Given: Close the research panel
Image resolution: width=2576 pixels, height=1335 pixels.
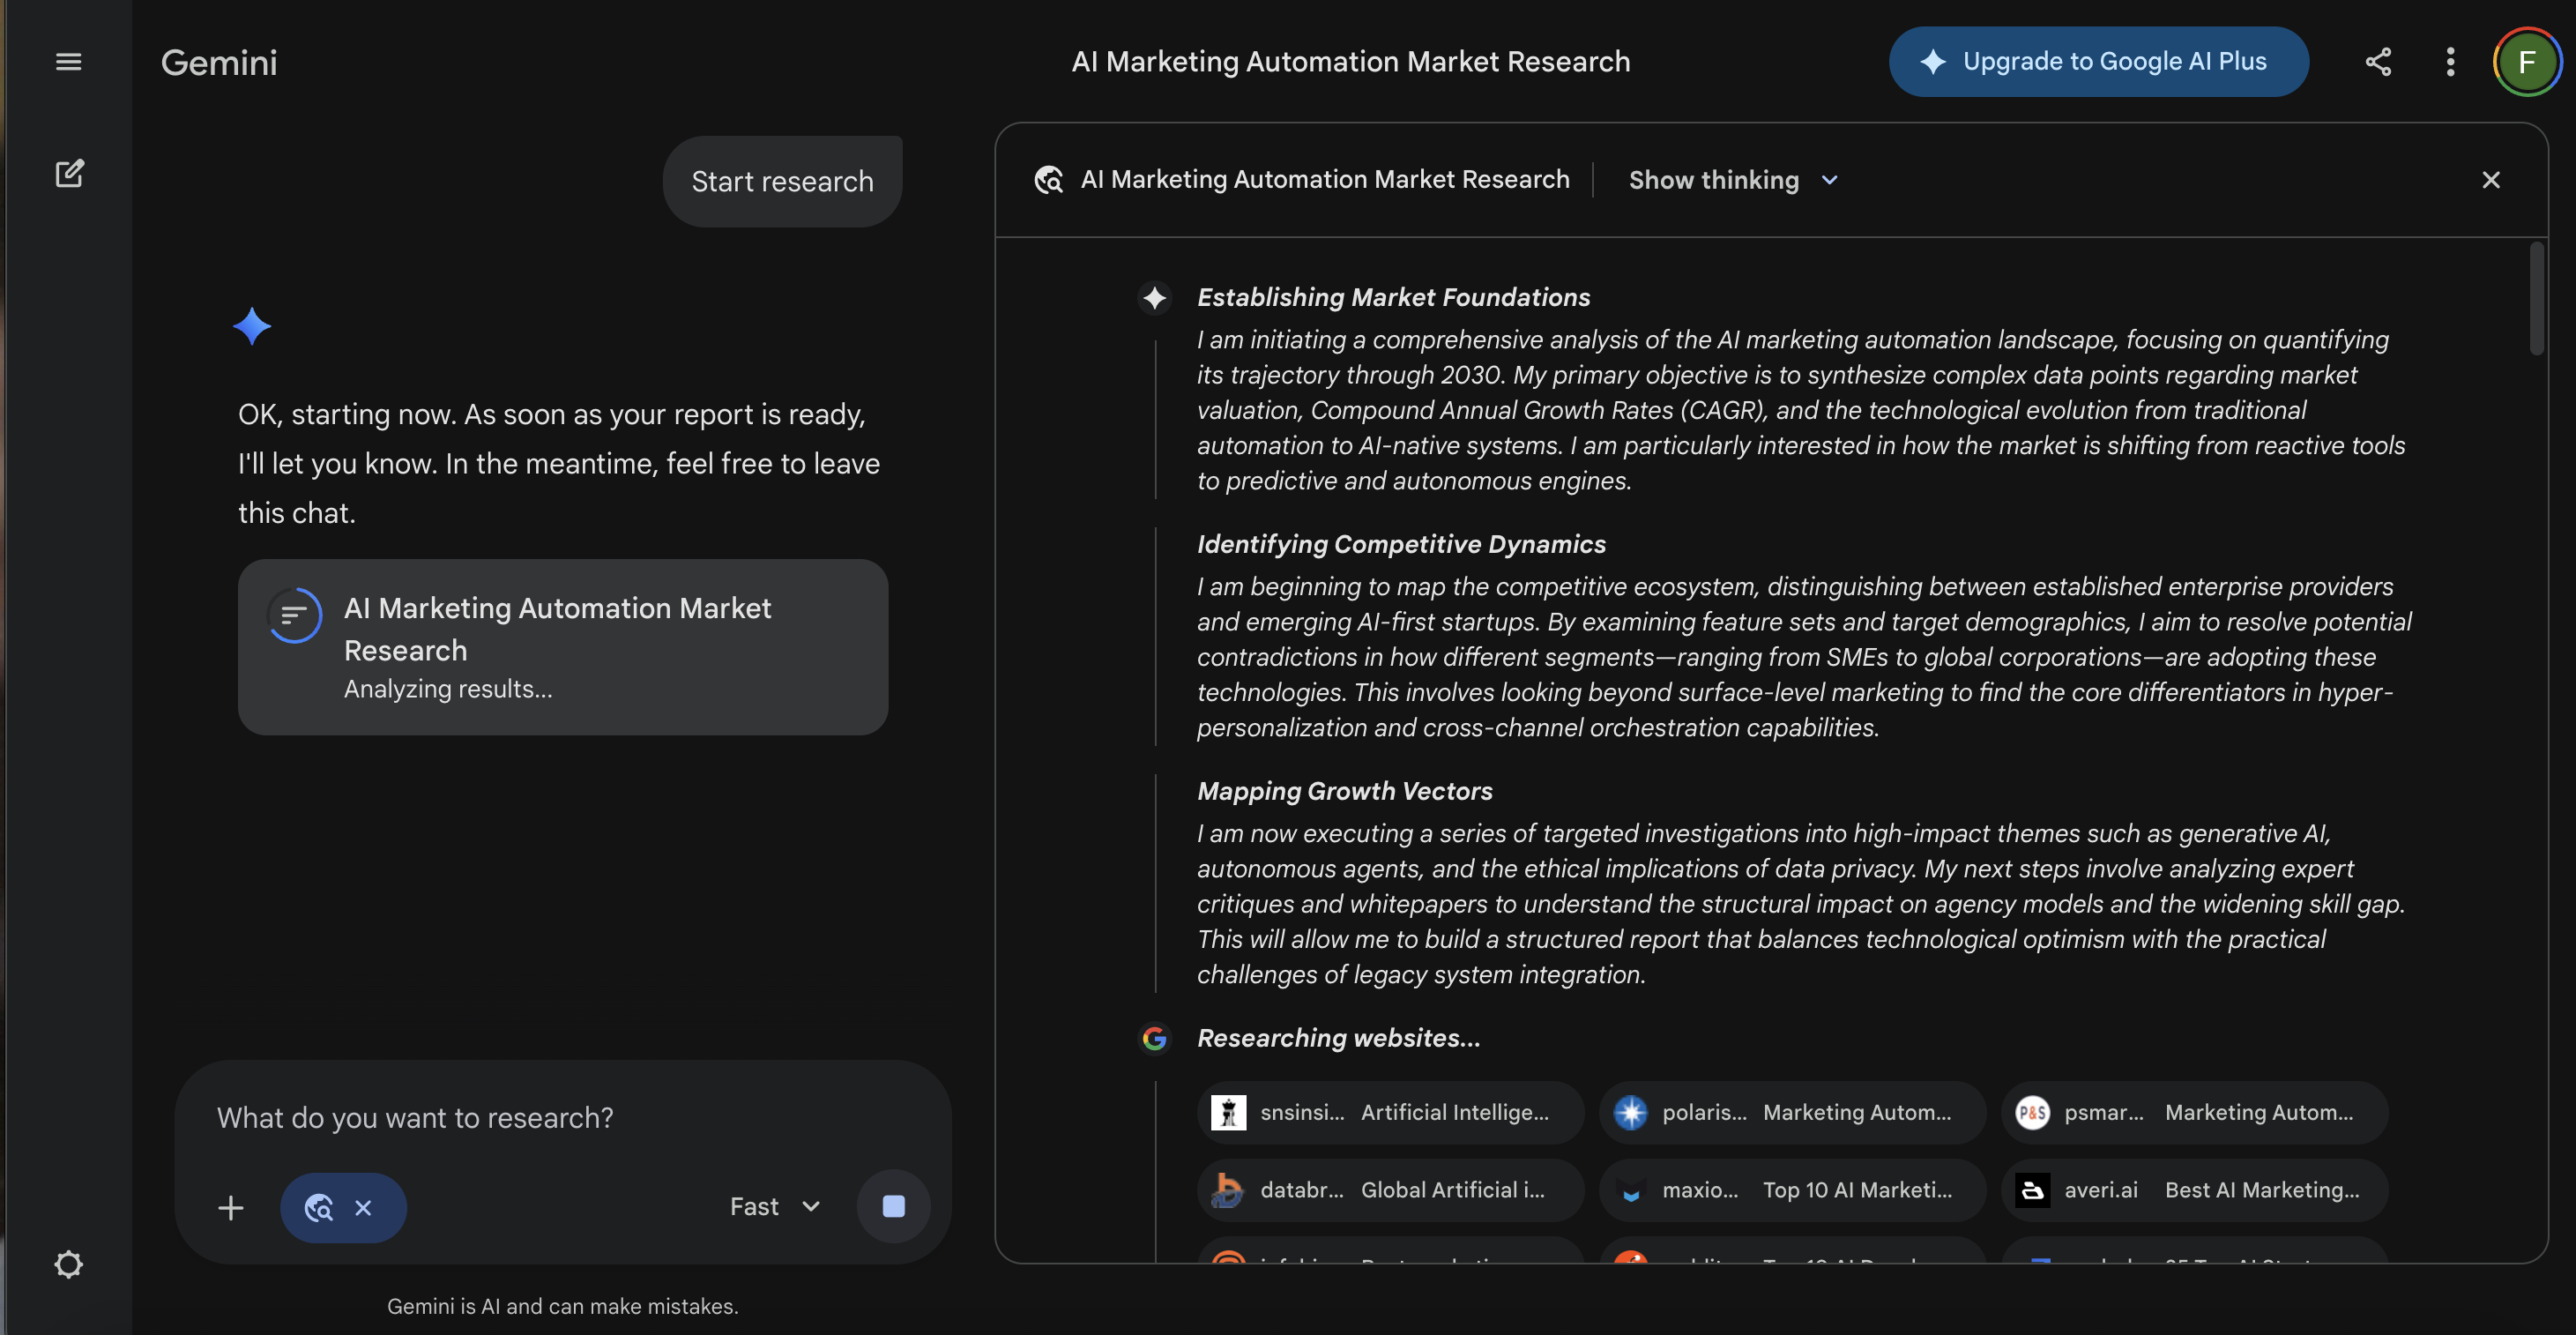Looking at the screenshot, I should pos(2490,180).
